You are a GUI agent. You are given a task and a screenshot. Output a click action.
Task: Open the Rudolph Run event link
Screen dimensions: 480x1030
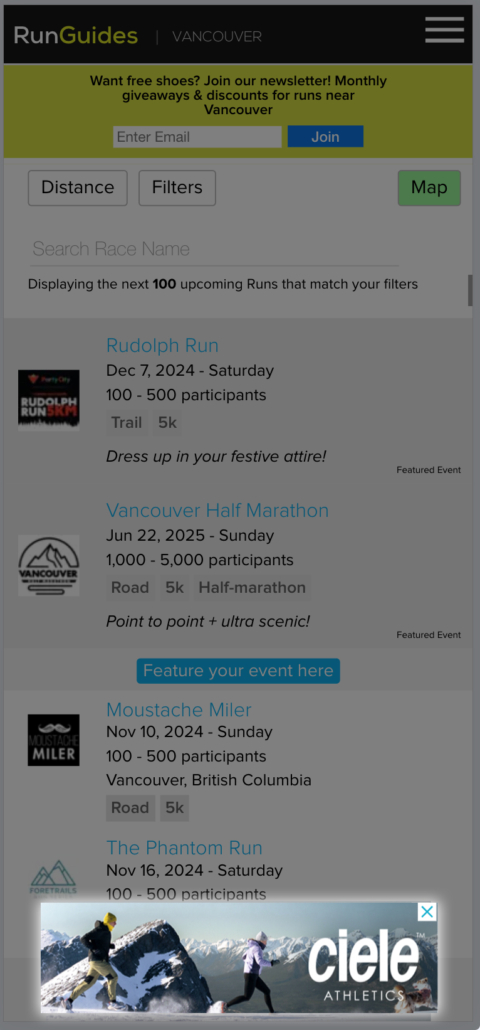point(162,346)
